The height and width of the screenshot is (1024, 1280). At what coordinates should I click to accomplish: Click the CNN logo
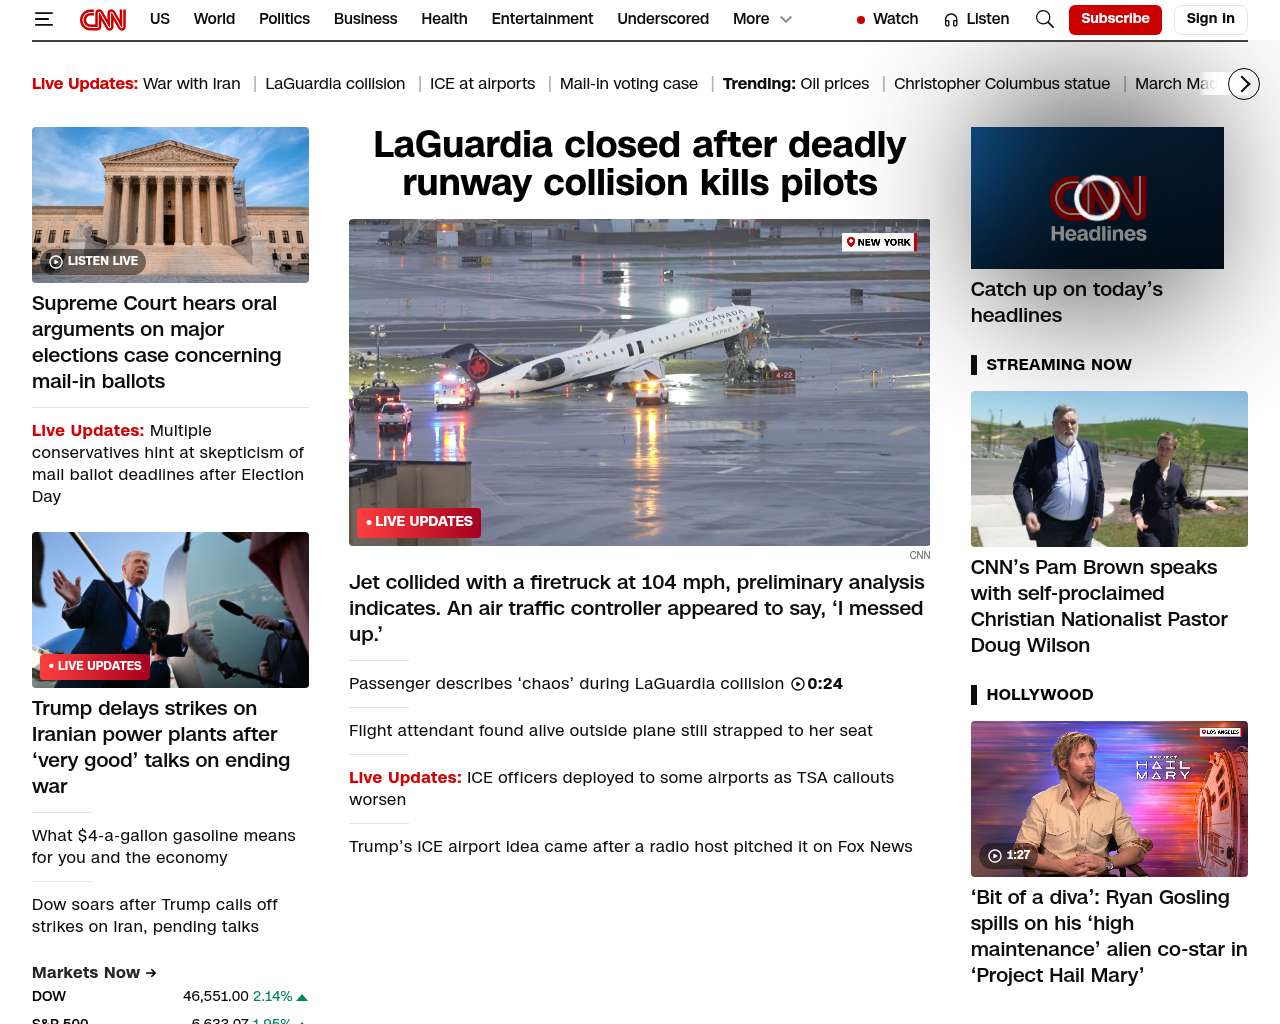pos(103,19)
